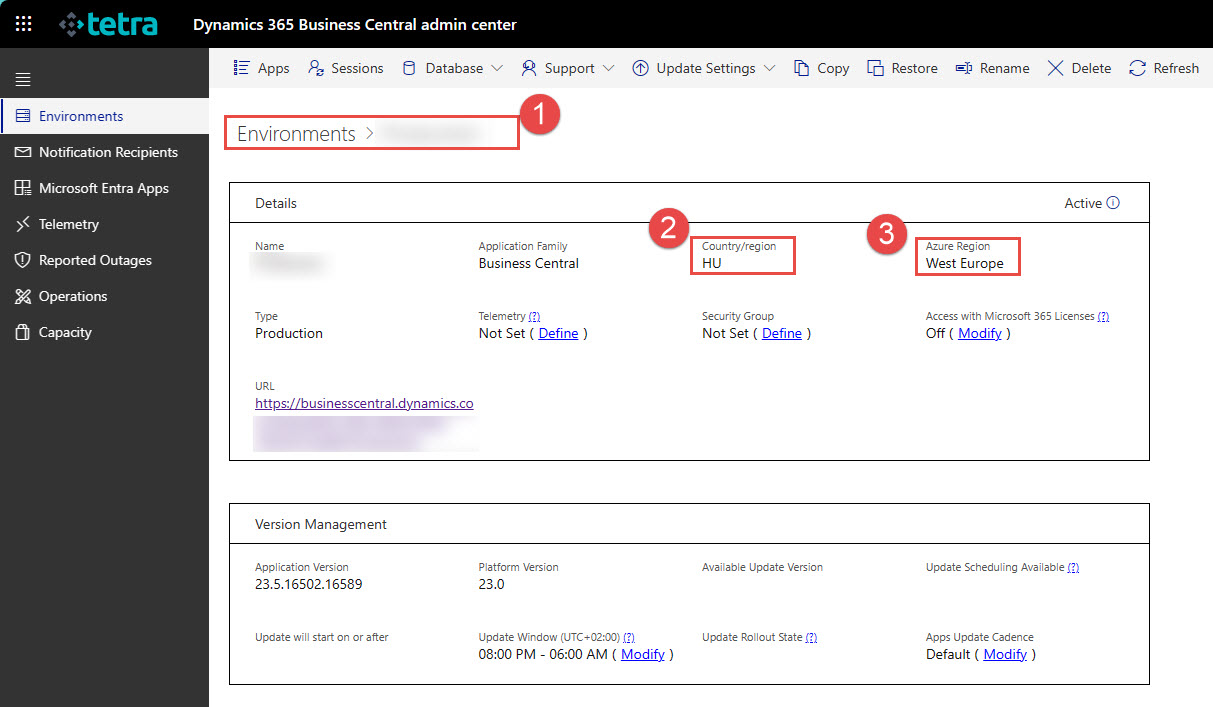
Task: Click the Active status text
Action: point(1083,203)
